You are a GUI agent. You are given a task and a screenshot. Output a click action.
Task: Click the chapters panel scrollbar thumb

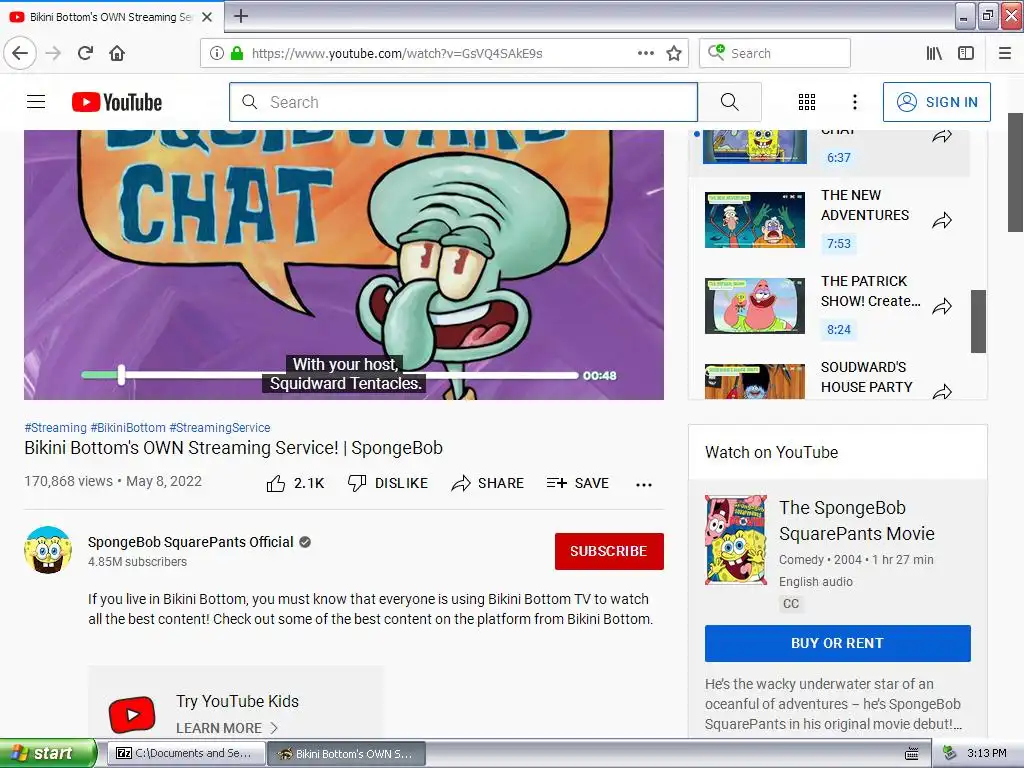(978, 321)
